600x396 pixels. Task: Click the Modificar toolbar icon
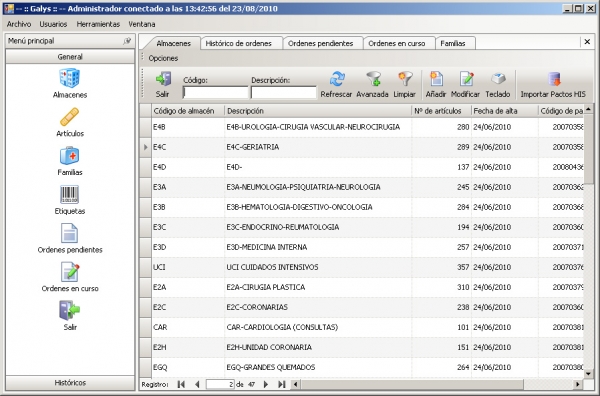pyautogui.click(x=465, y=84)
